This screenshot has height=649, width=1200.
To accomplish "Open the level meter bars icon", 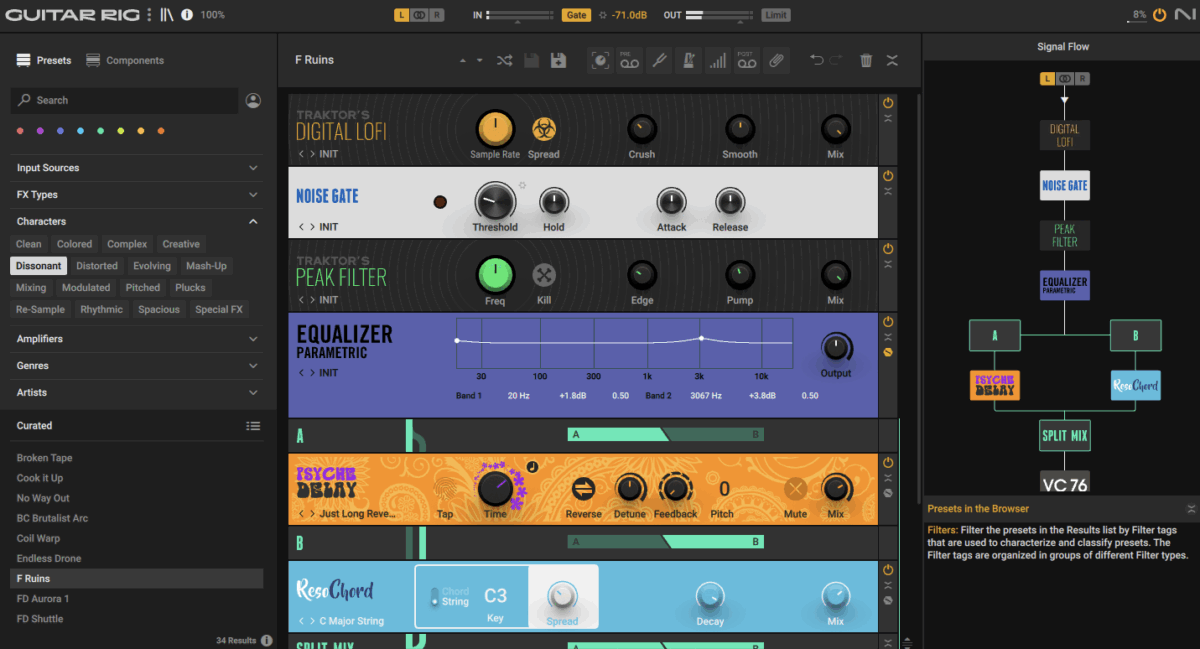I will coord(718,60).
